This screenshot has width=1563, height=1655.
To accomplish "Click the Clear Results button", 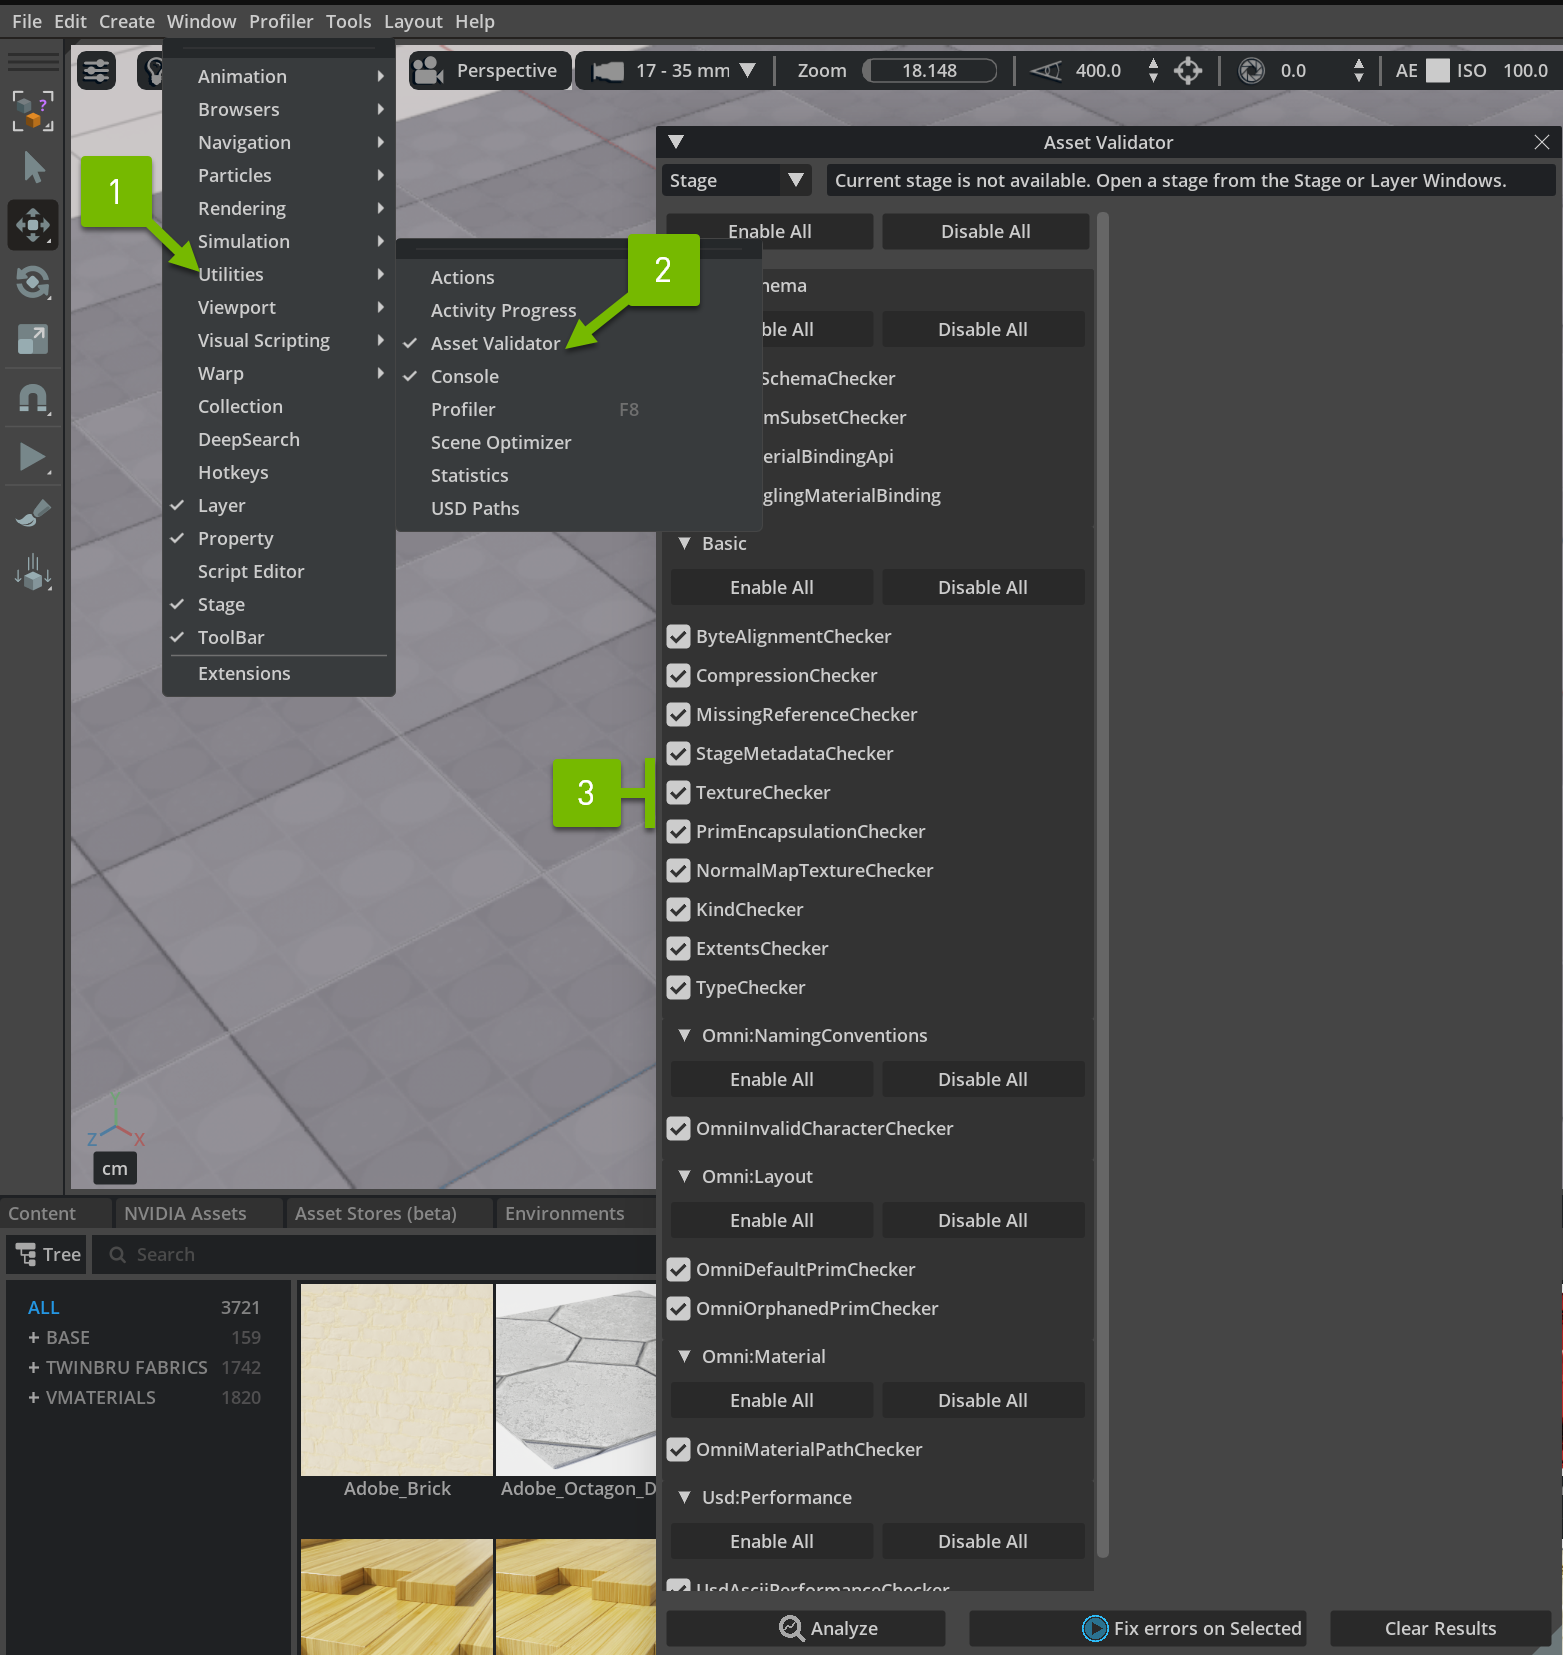I will (x=1440, y=1628).
